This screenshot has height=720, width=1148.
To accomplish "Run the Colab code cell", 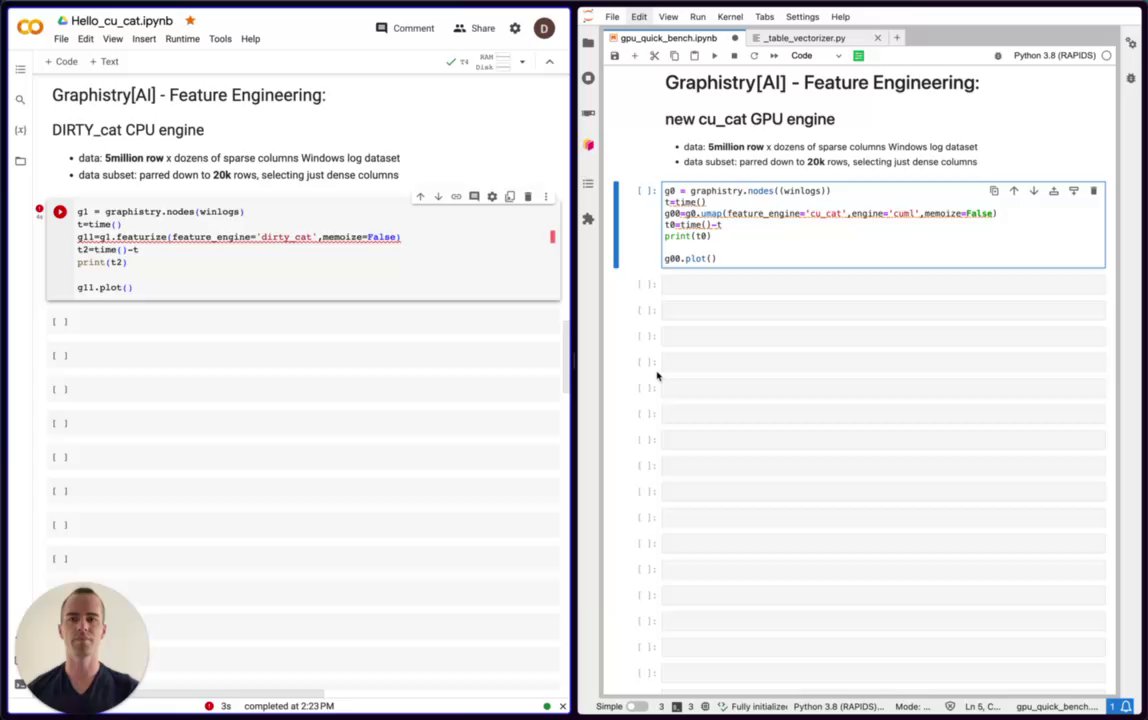I will 60,212.
